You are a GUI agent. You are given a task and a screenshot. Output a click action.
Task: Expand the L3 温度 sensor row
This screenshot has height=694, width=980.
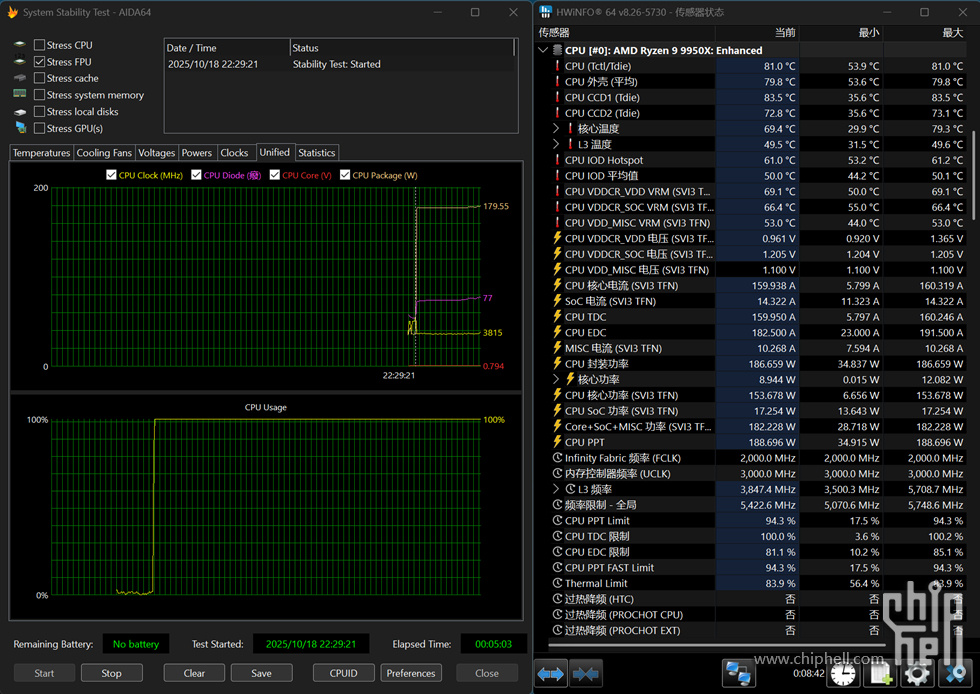click(556, 144)
